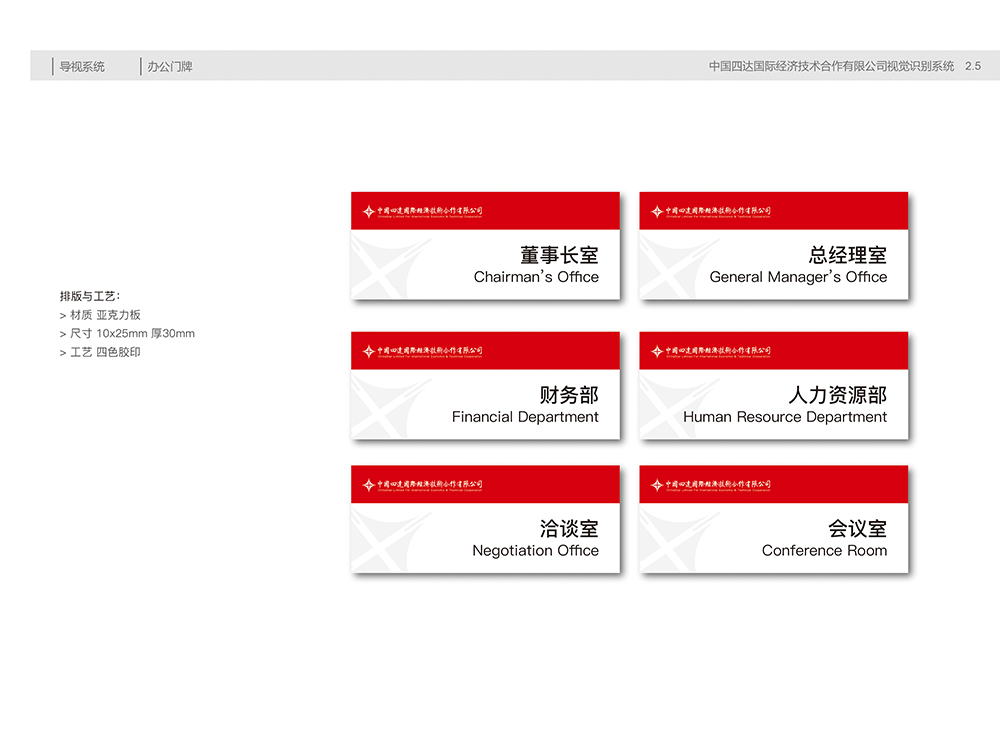Click star logo on Financial Department sign
The width and height of the screenshot is (1000, 737).
pos(369,351)
